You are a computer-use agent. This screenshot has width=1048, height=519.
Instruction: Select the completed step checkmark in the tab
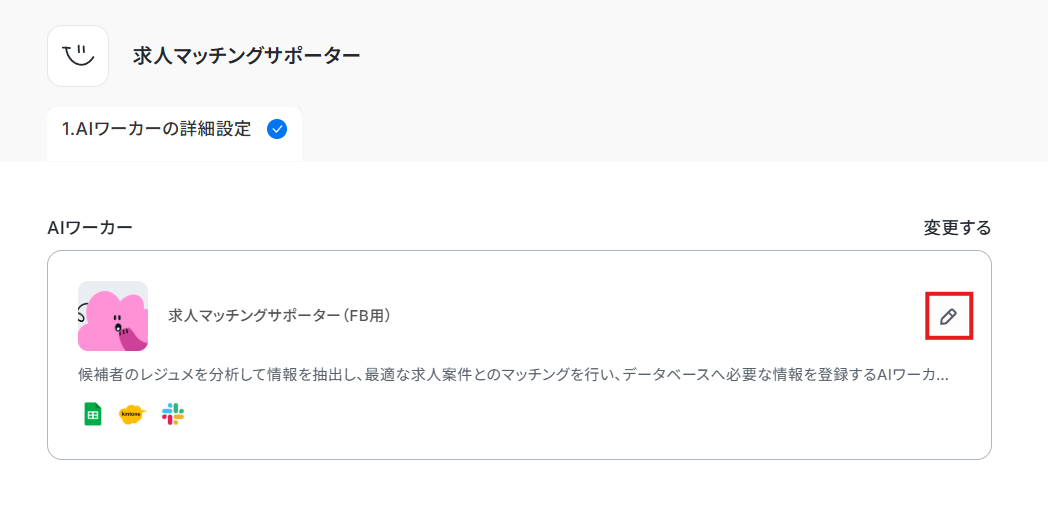tap(277, 130)
